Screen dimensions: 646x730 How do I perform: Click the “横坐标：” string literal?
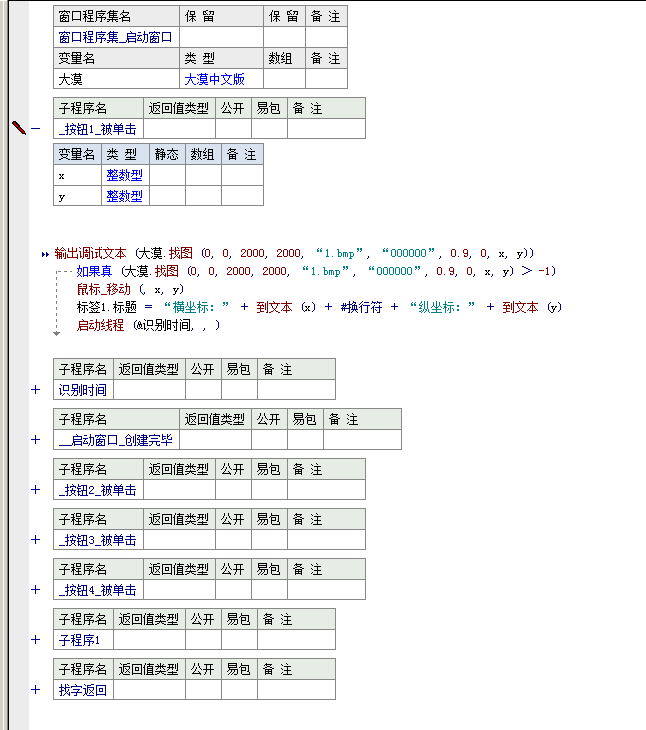[196, 307]
